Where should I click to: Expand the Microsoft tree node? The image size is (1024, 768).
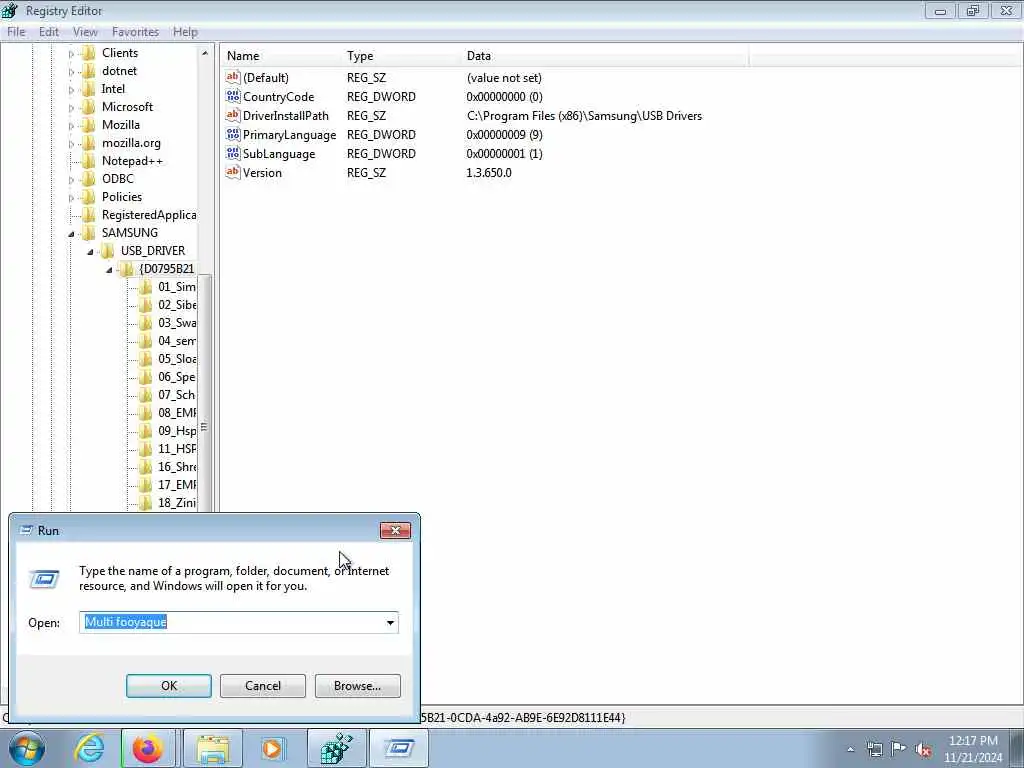pos(71,108)
